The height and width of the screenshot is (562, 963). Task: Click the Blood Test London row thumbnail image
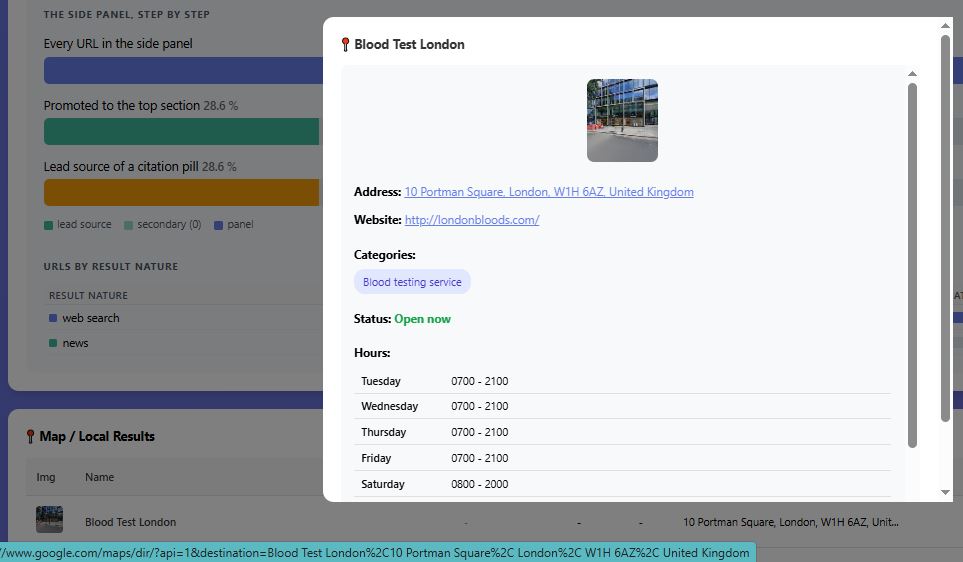(49, 520)
